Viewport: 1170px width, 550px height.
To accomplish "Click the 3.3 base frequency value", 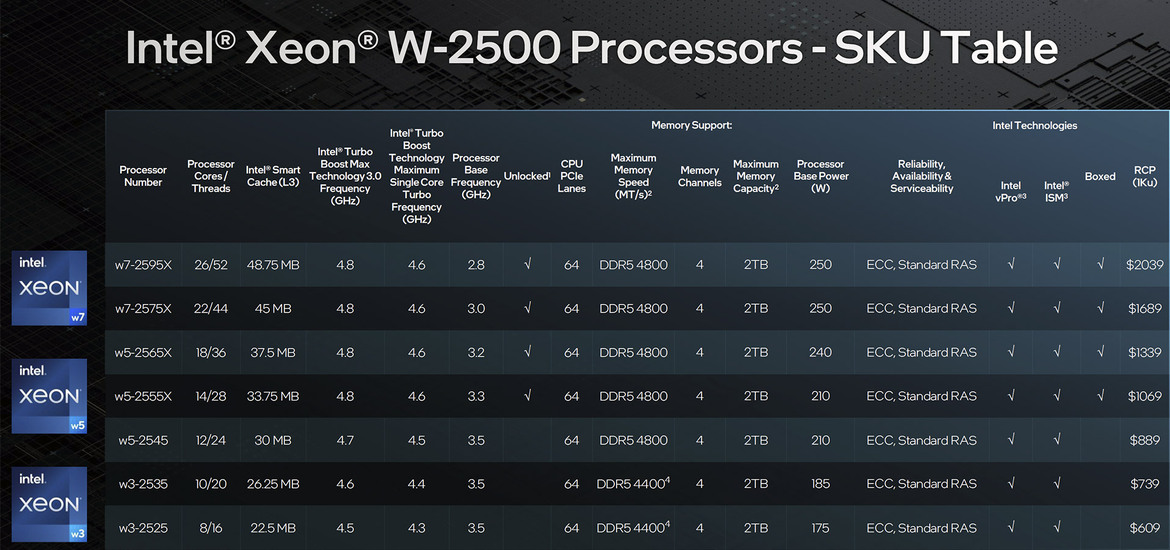I will pyautogui.click(x=476, y=397).
